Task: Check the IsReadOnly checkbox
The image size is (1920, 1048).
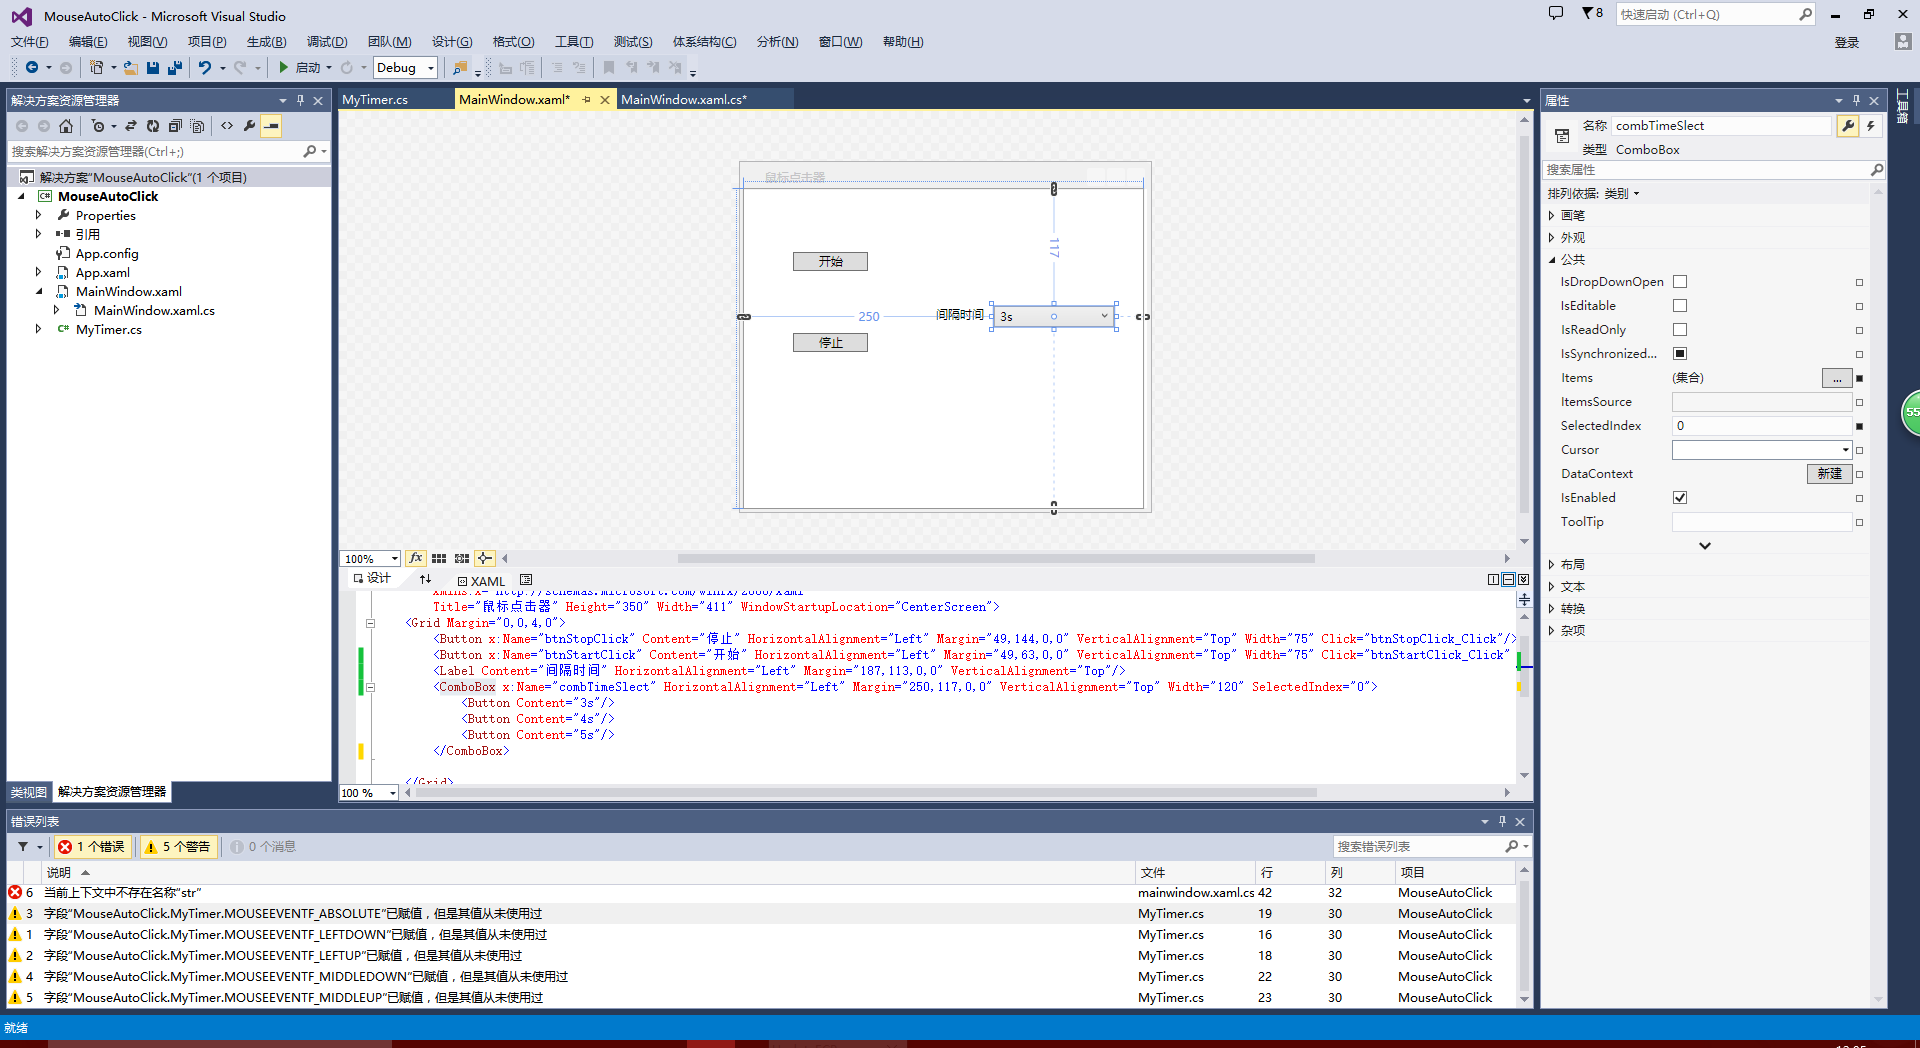Action: point(1680,330)
